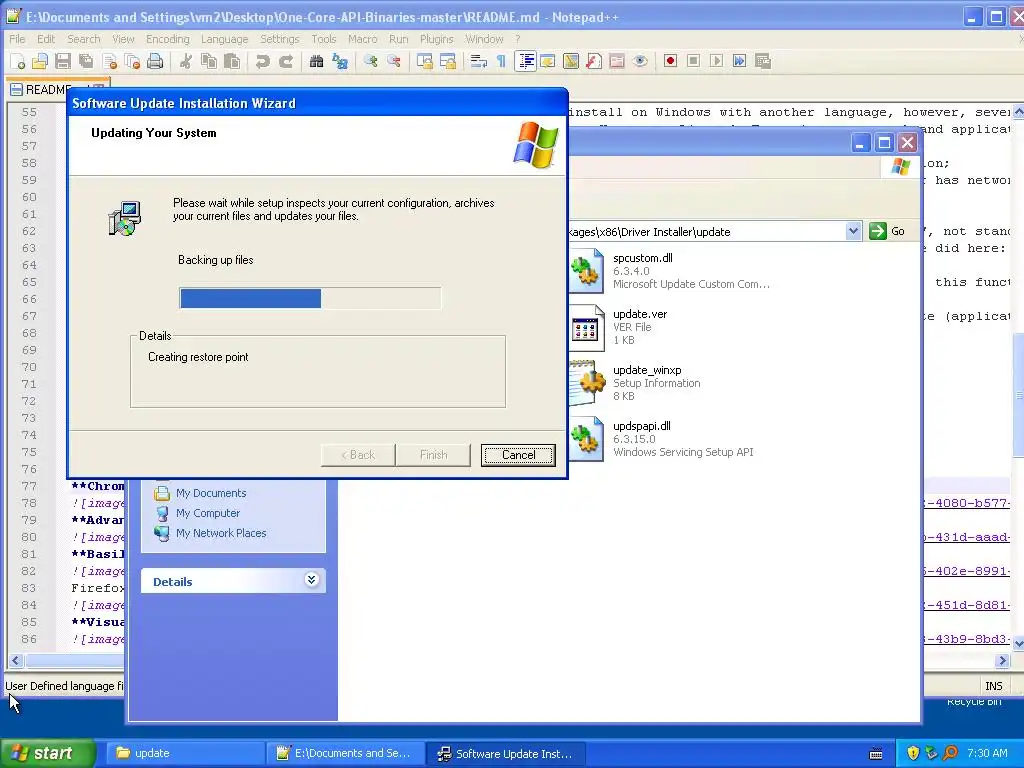The image size is (1024, 768).
Task: Open the Define your language icon
Action: click(547, 61)
